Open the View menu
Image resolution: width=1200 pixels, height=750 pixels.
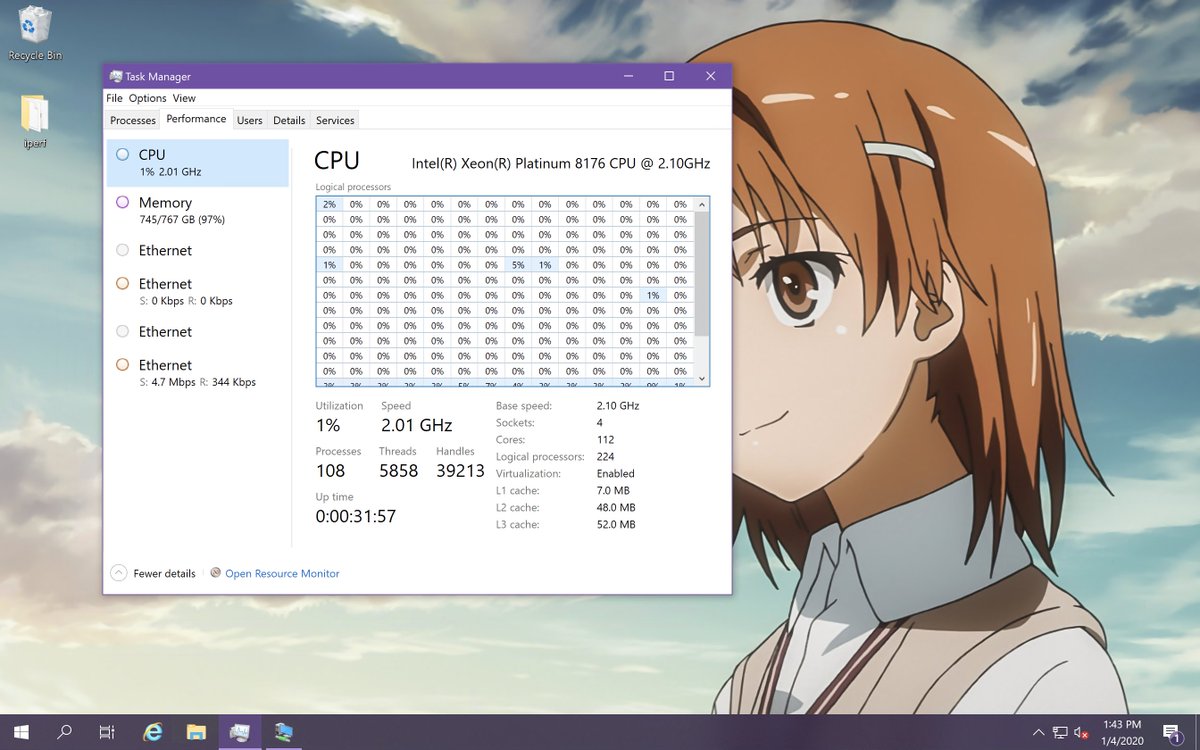pyautogui.click(x=184, y=98)
